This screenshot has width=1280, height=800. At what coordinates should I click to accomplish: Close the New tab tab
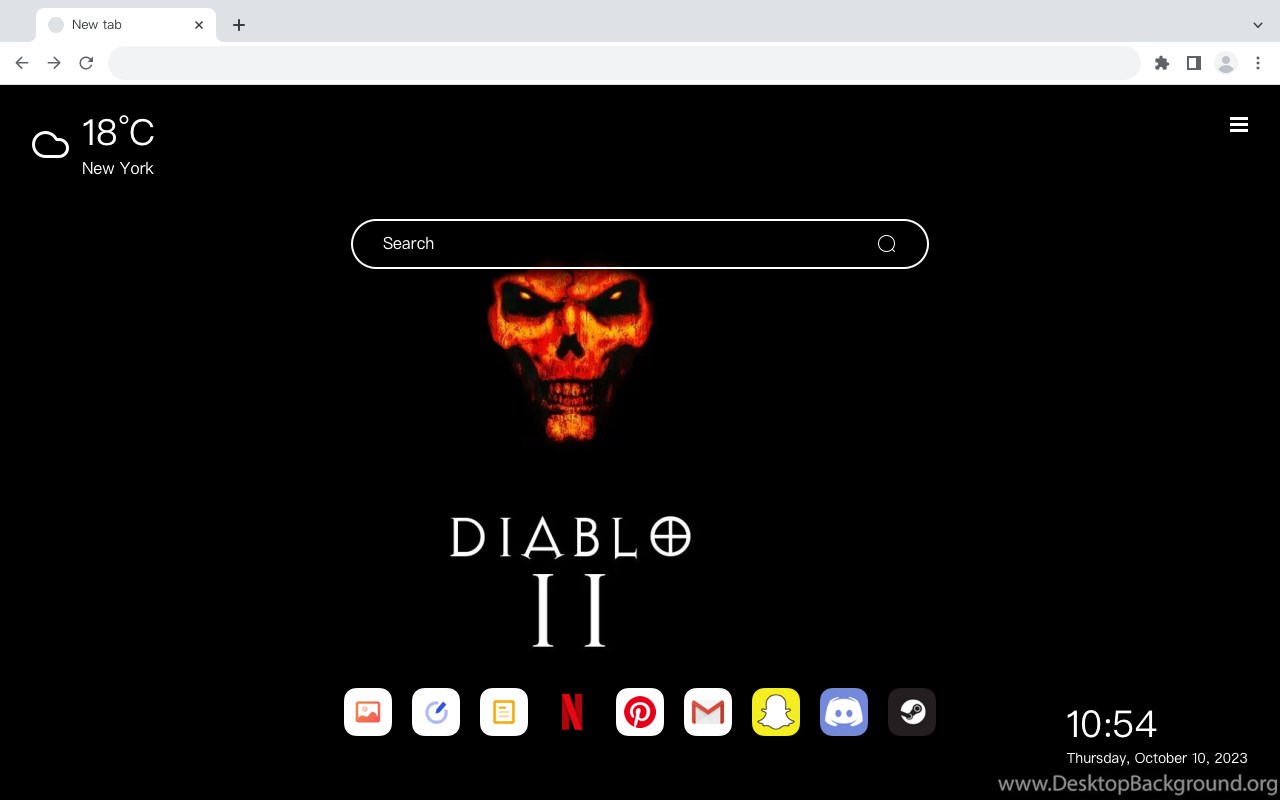(199, 25)
